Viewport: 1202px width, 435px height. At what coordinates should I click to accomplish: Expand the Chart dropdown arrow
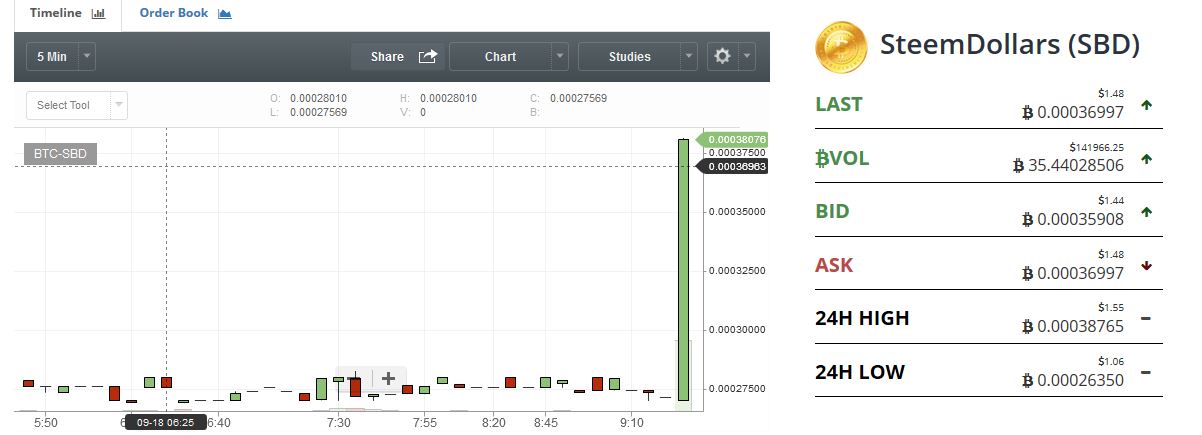pos(560,57)
